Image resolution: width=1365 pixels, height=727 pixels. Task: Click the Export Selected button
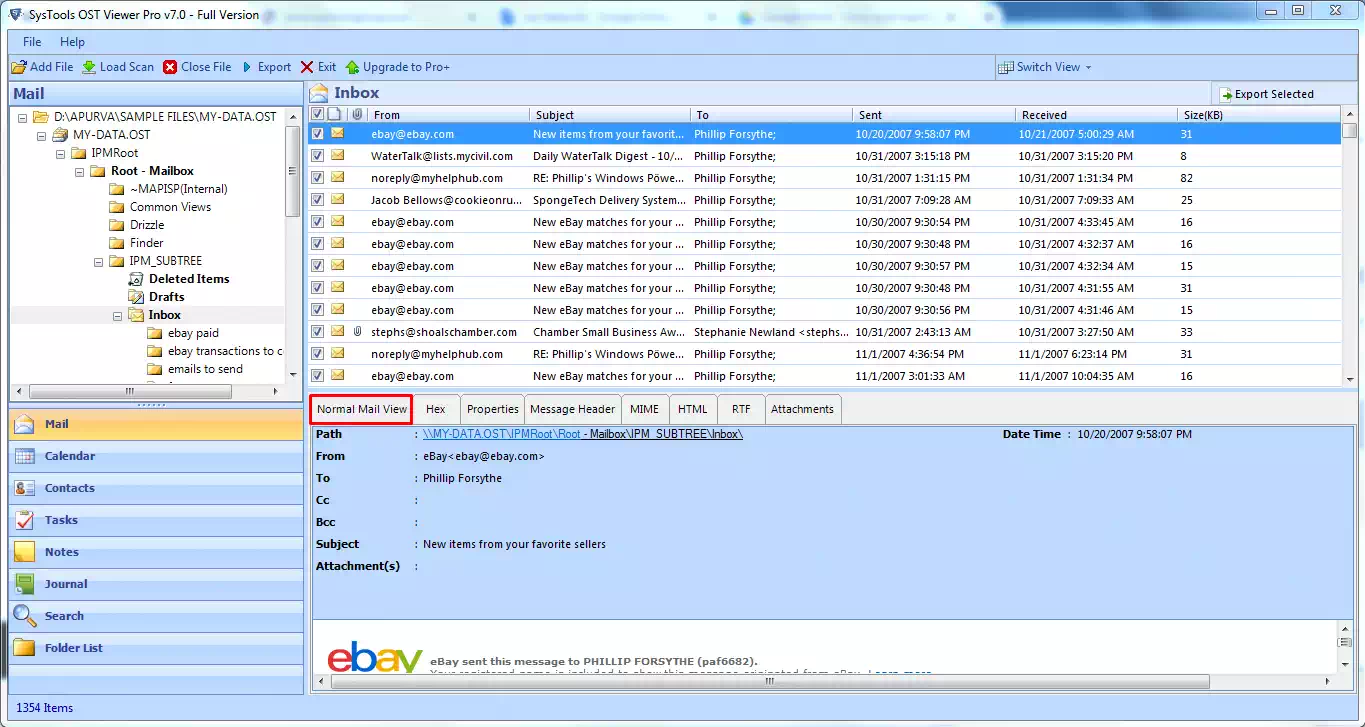point(1266,94)
